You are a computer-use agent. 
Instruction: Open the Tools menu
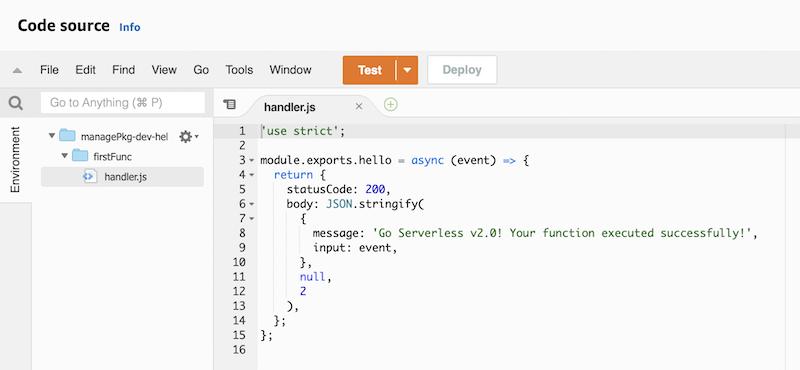click(239, 70)
